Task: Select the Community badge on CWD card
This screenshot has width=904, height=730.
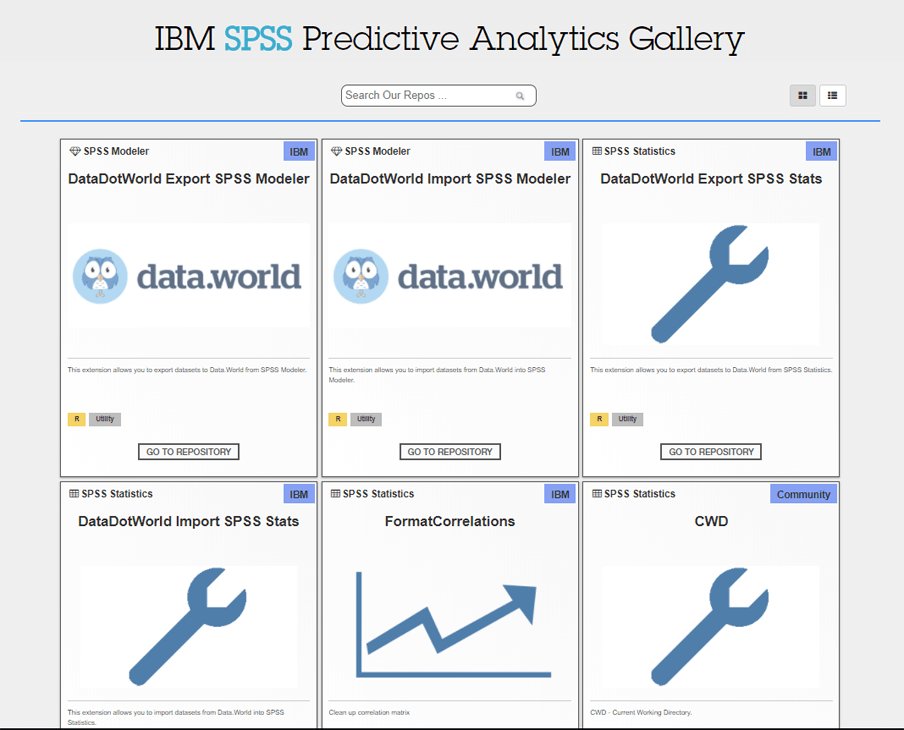Action: [x=803, y=494]
